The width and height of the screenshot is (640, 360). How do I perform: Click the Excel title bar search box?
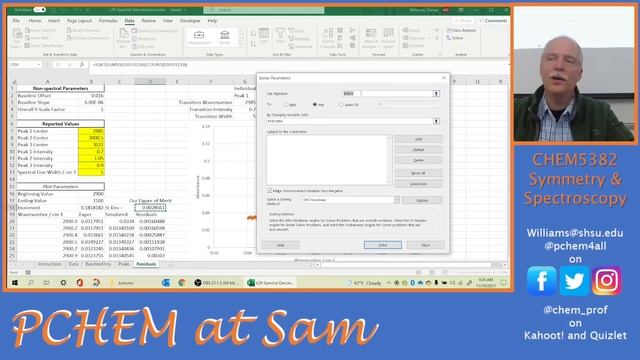(x=264, y=9)
